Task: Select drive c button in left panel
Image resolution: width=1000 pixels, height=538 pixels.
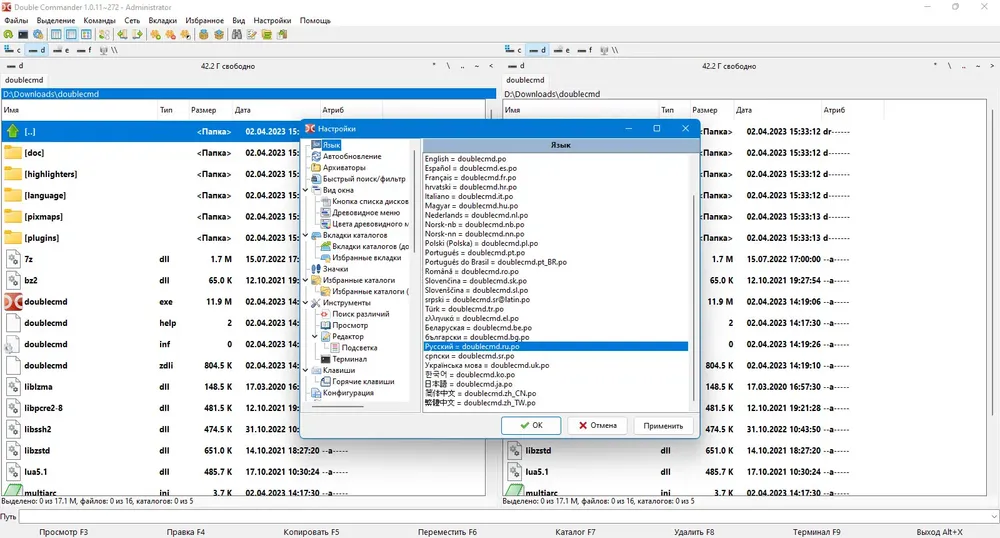Action: (x=13, y=50)
